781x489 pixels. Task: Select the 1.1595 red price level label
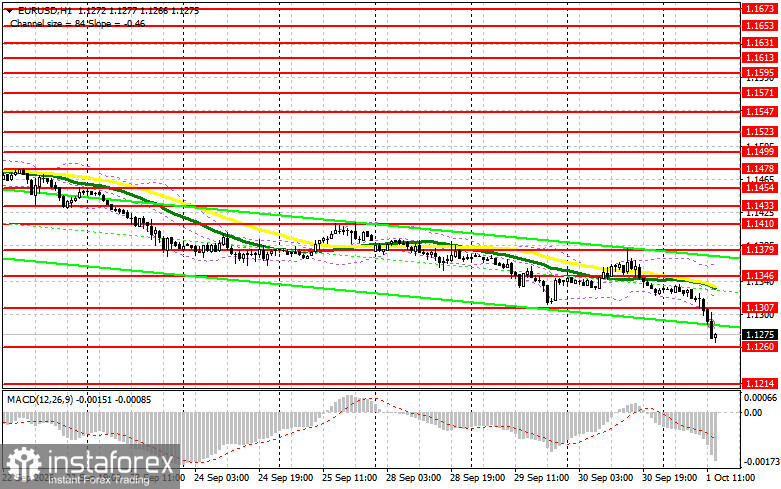[x=760, y=73]
